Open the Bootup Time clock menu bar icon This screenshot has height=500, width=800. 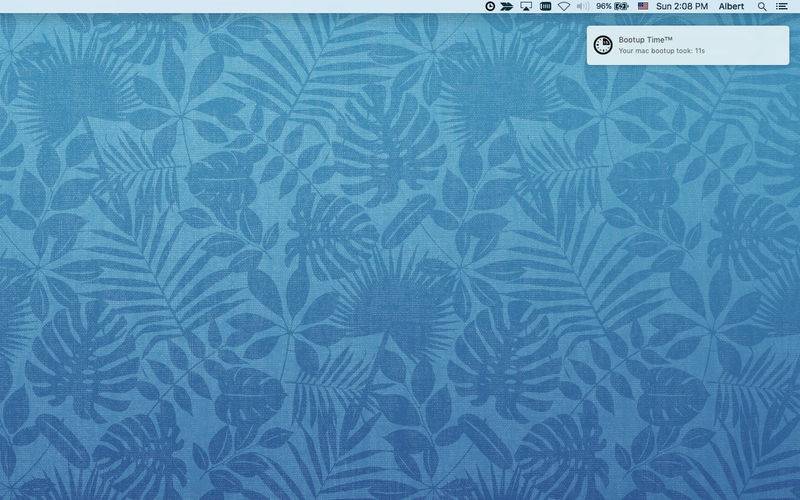tap(490, 6)
